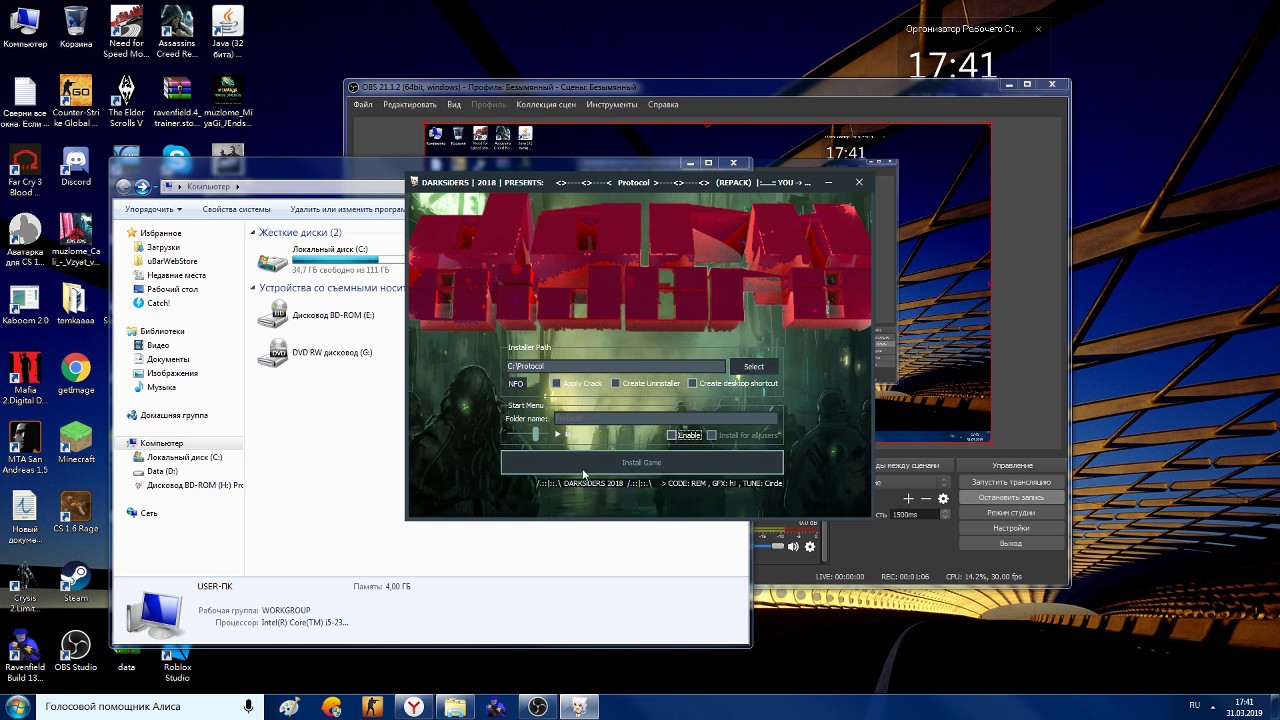Open OBS mixer audio settings gear
1280x720 pixels.
point(810,546)
